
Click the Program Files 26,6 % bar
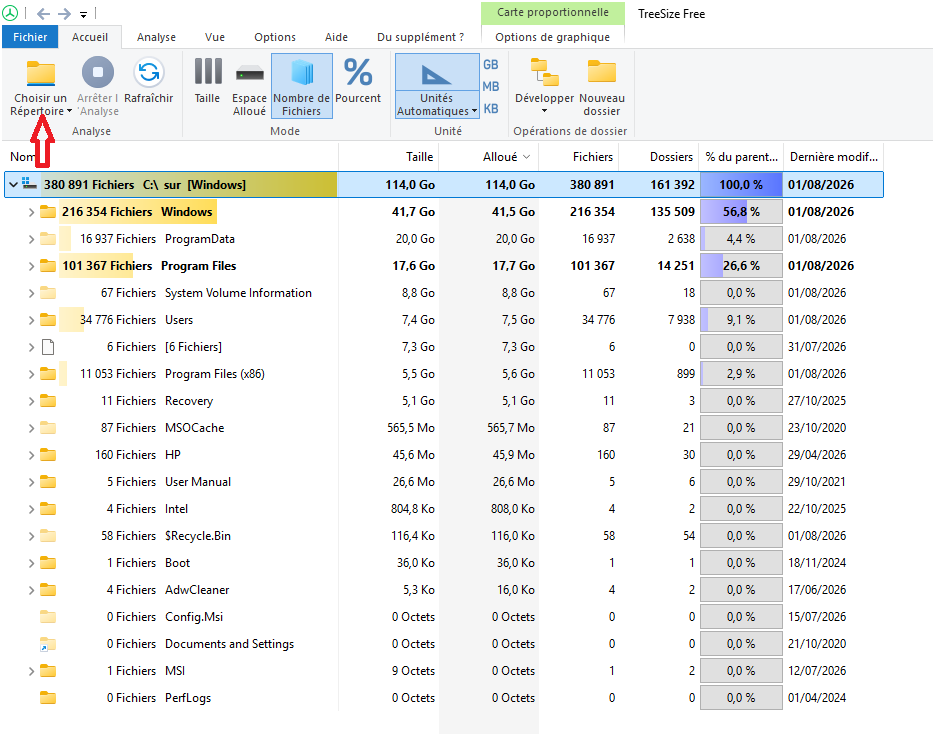pos(741,266)
